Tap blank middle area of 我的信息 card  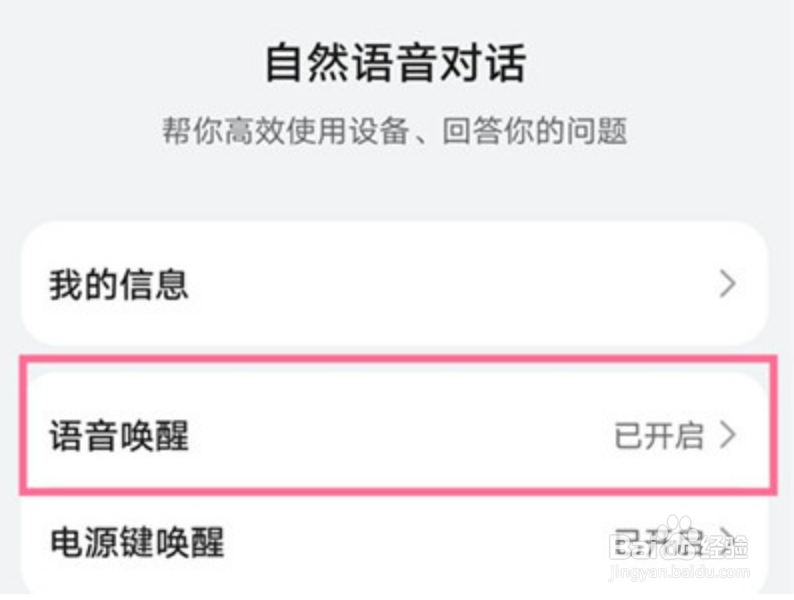click(x=420, y=285)
